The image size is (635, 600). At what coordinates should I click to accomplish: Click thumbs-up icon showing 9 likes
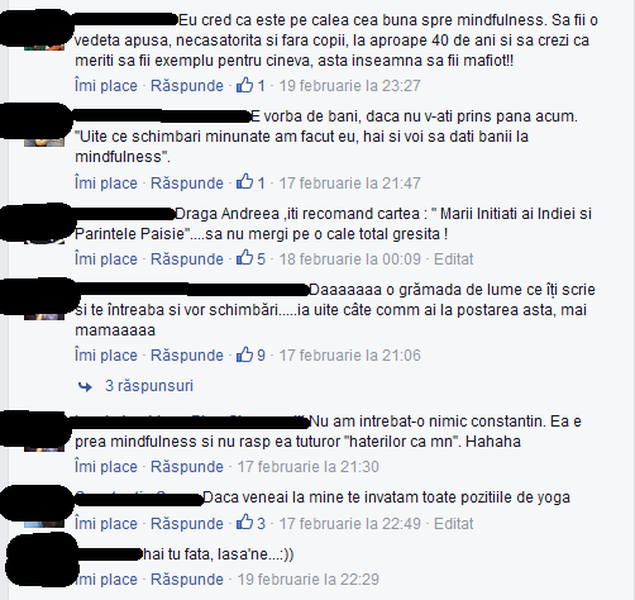pos(245,355)
